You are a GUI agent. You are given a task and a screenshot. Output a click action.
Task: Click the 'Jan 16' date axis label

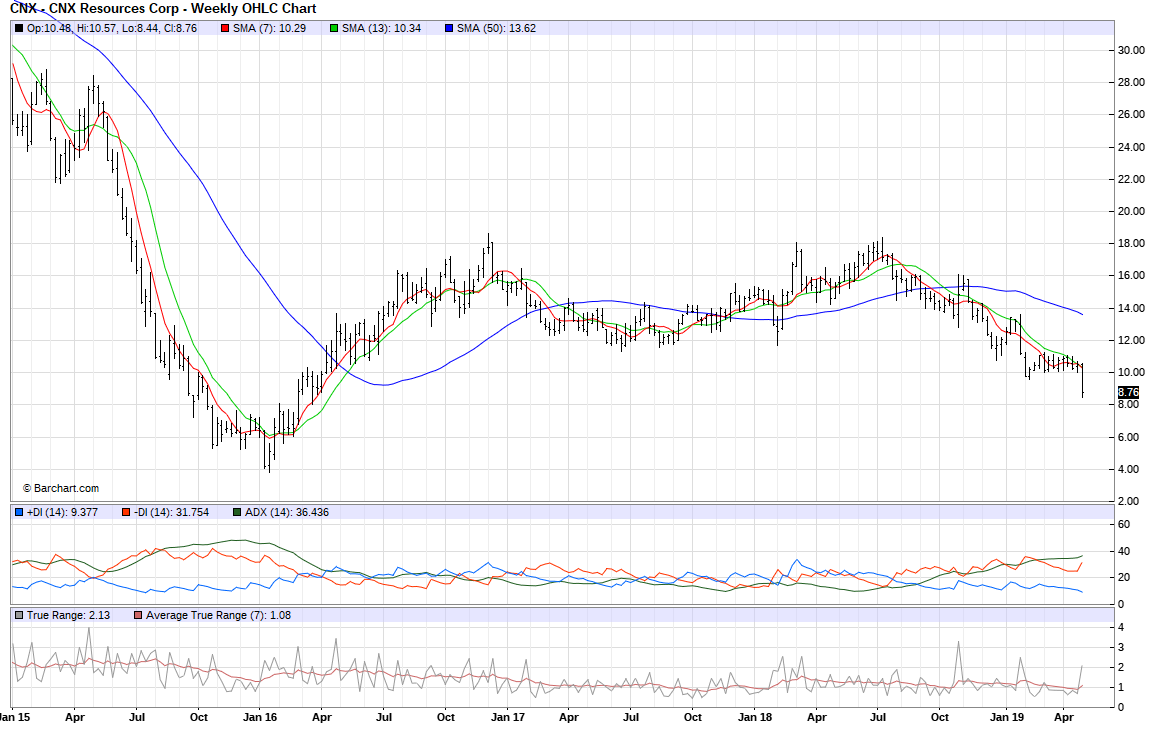[x=260, y=717]
